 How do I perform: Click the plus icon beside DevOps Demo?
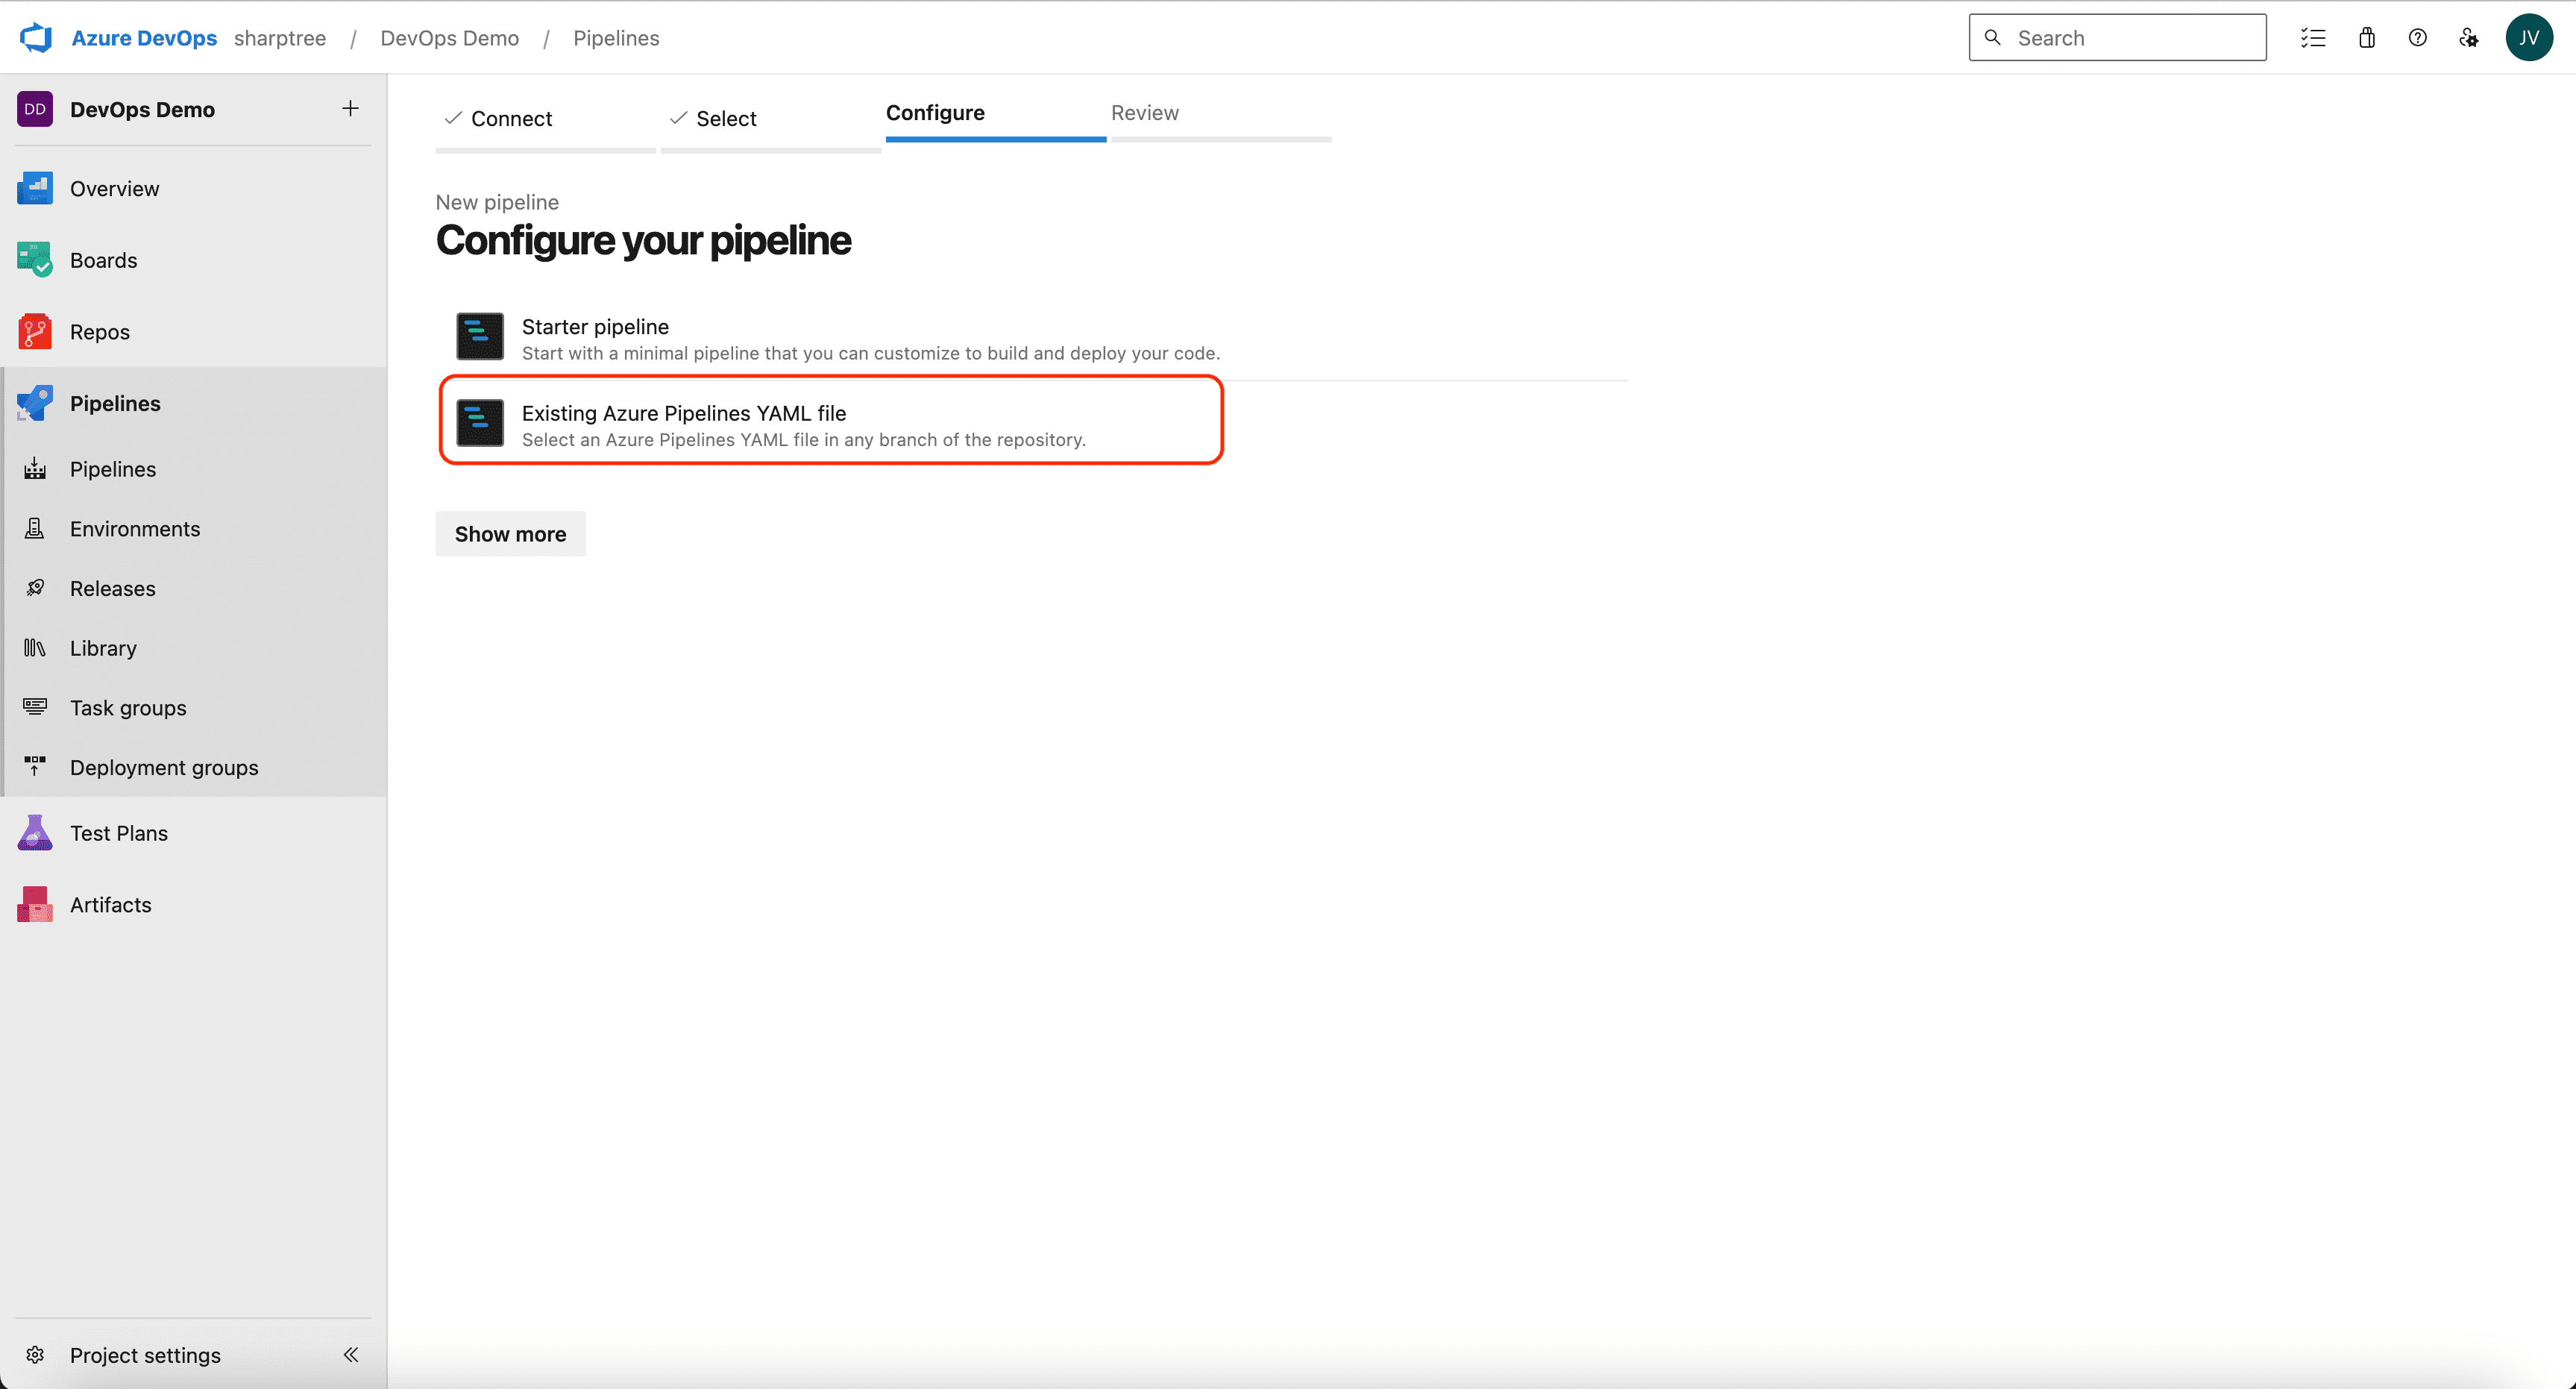(350, 108)
